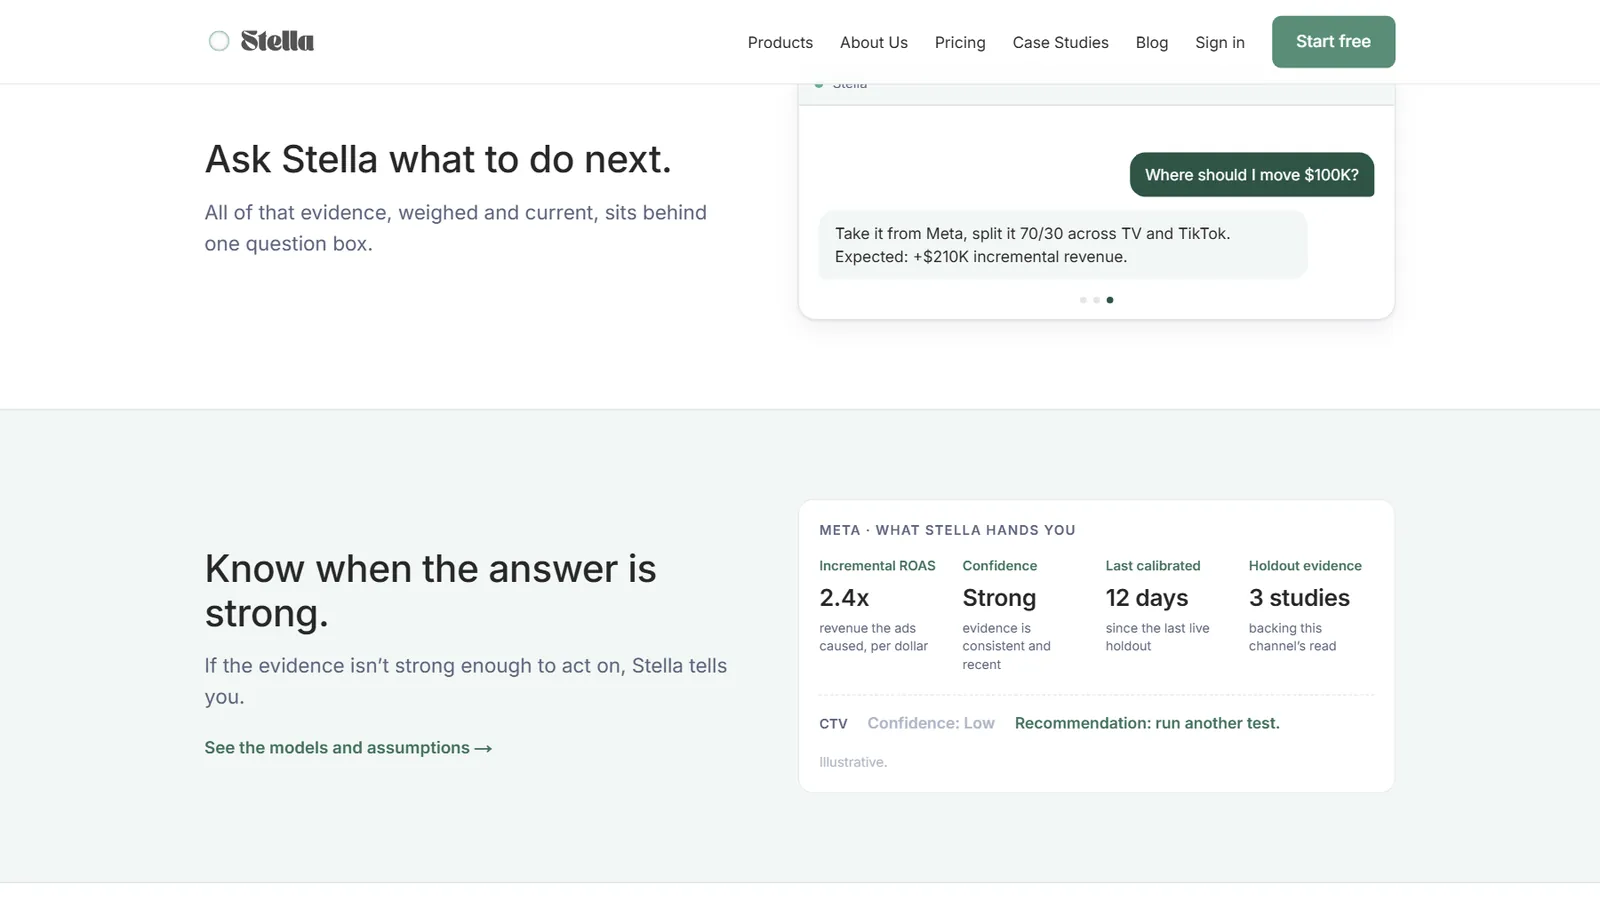
Task: Click the Stella wordmark logo
Action: click(277, 41)
